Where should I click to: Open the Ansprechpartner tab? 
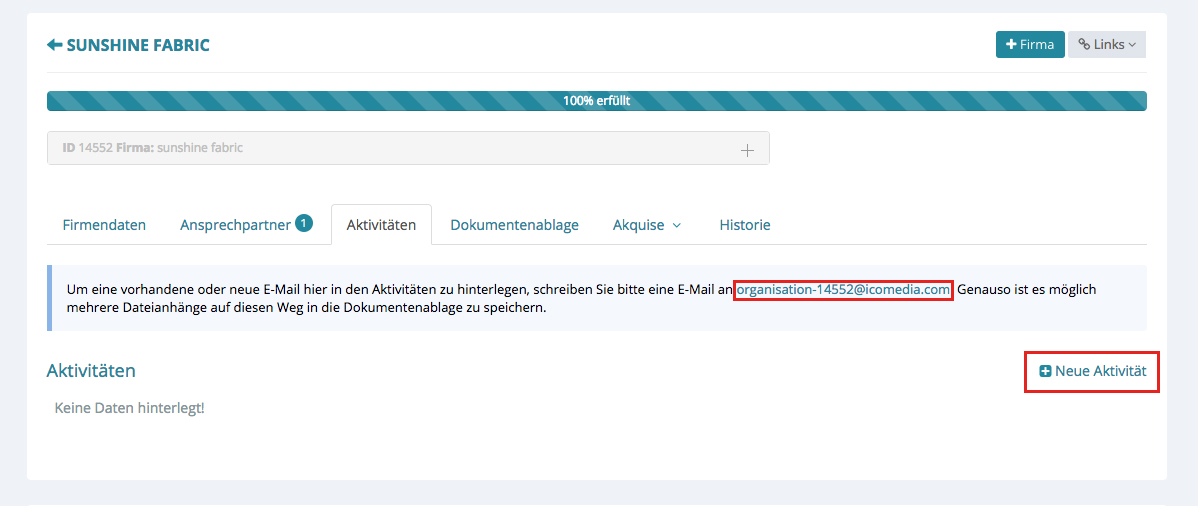point(235,225)
